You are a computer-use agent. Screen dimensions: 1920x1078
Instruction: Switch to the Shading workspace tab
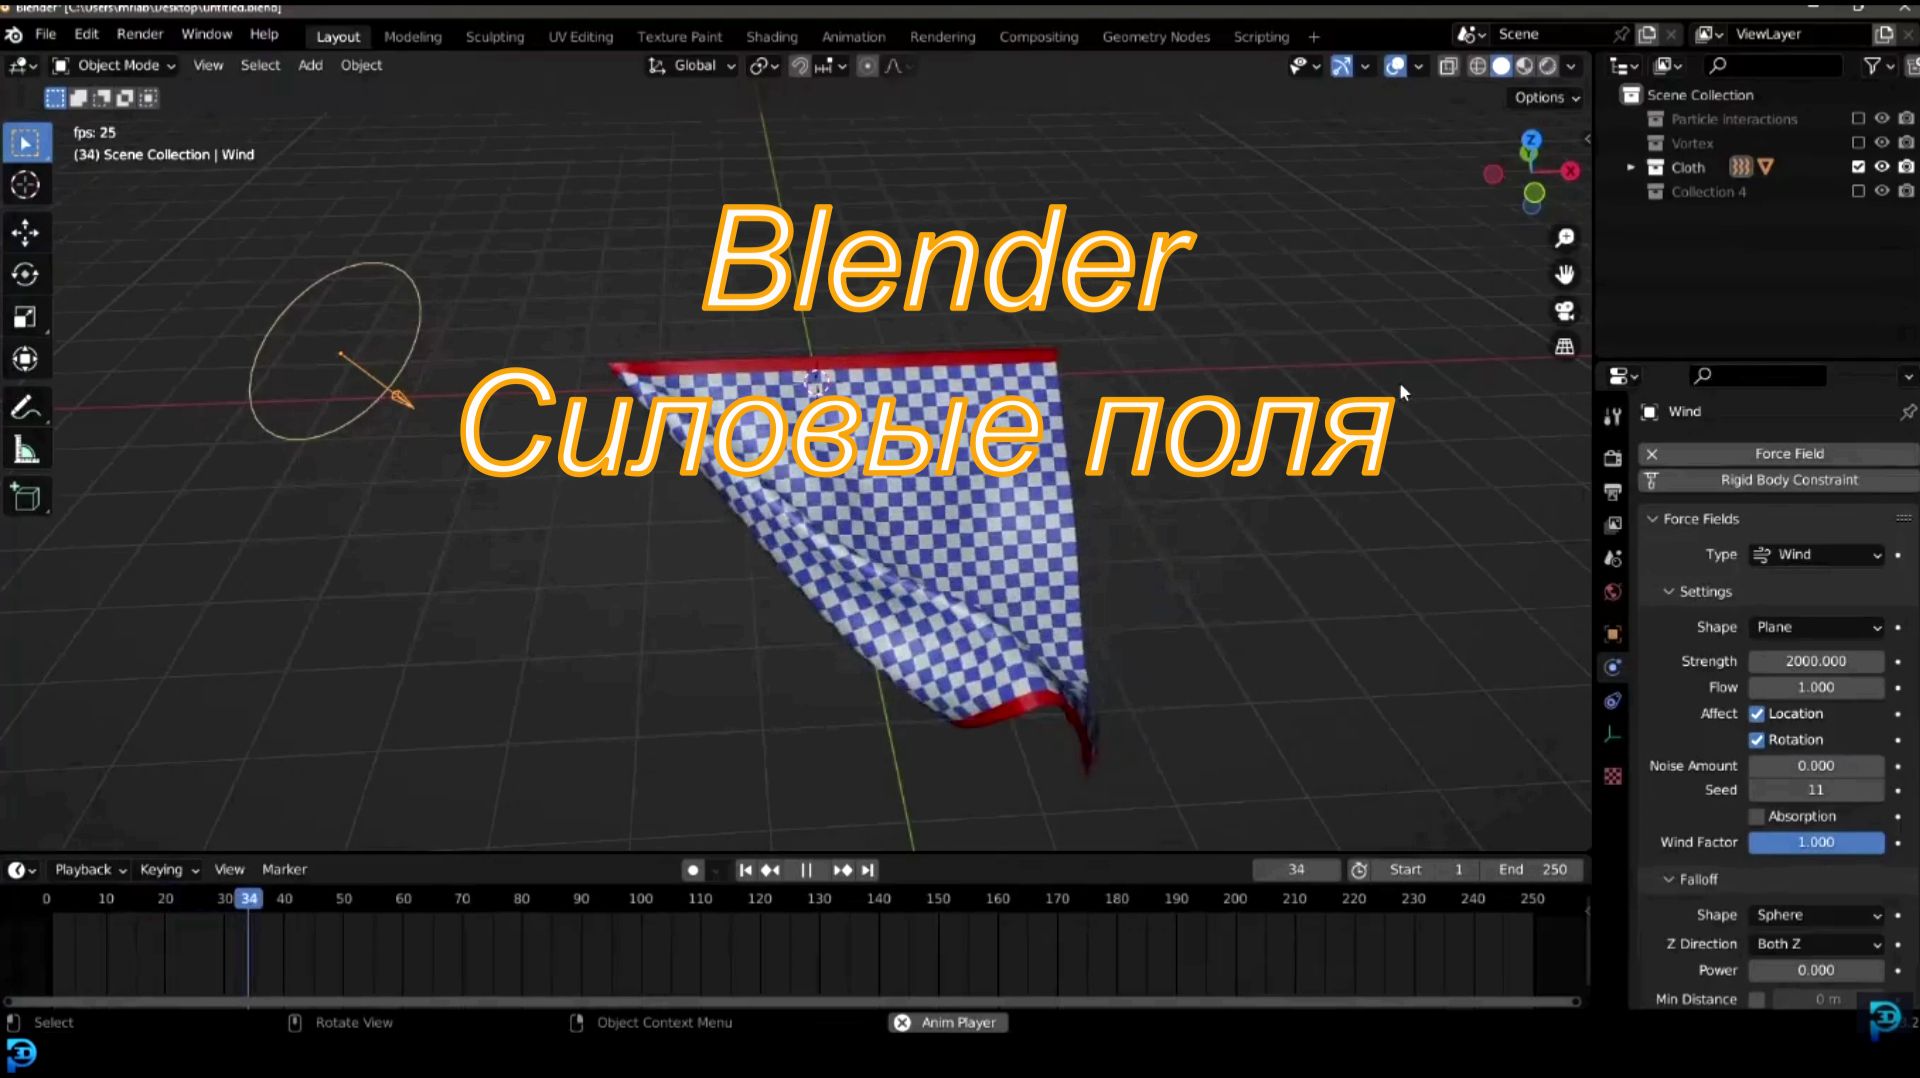(x=772, y=37)
